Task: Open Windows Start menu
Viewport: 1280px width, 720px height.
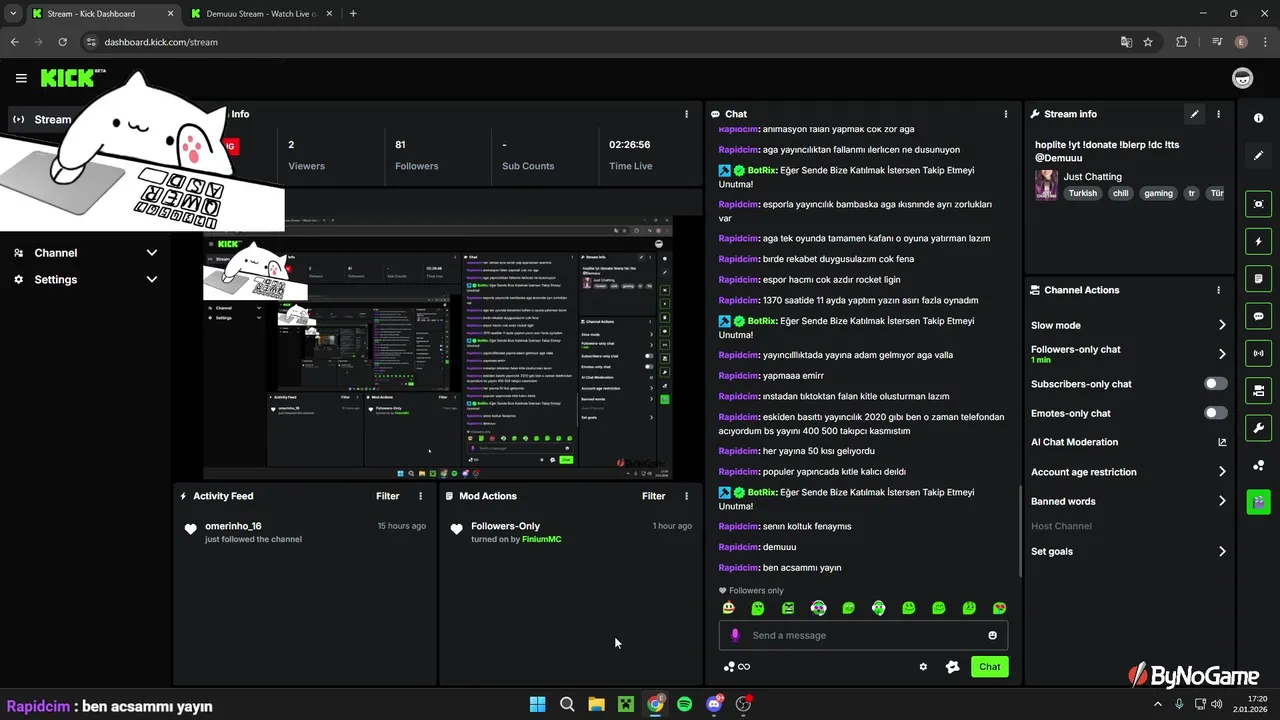Action: point(537,704)
